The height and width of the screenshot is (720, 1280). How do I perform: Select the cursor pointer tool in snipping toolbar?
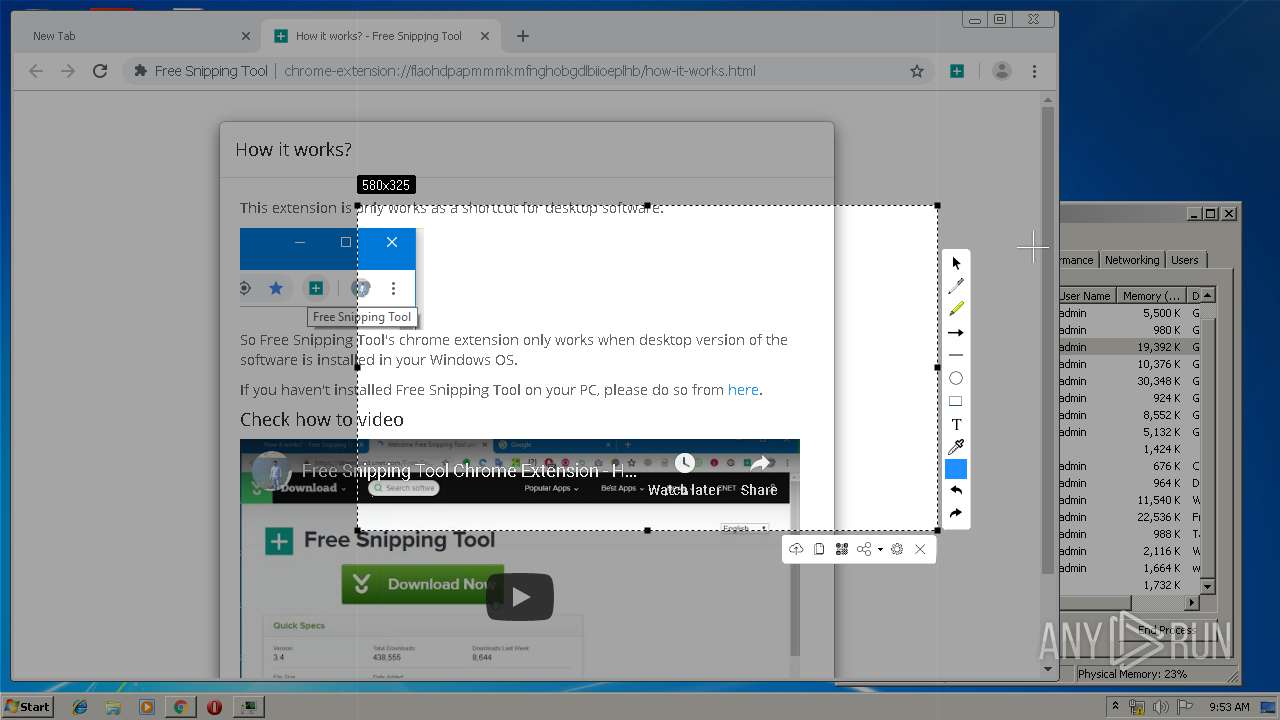pyautogui.click(x=956, y=263)
